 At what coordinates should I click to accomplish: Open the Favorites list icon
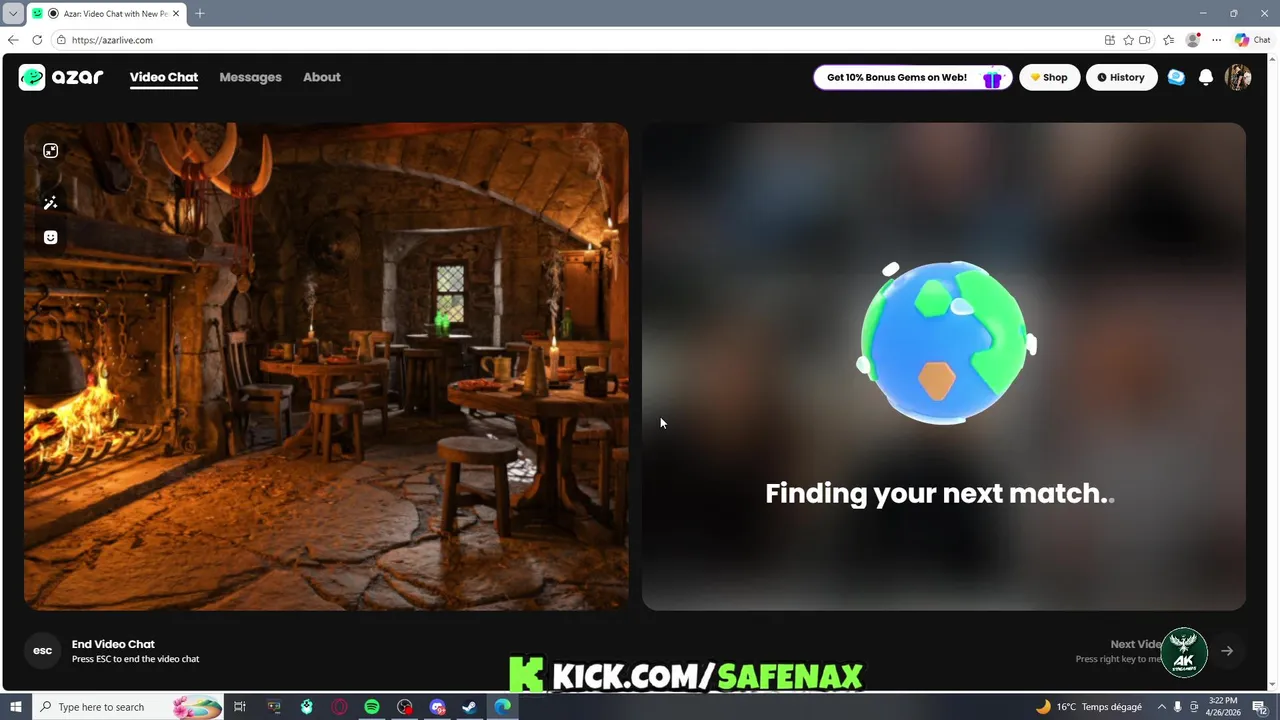tap(1169, 40)
